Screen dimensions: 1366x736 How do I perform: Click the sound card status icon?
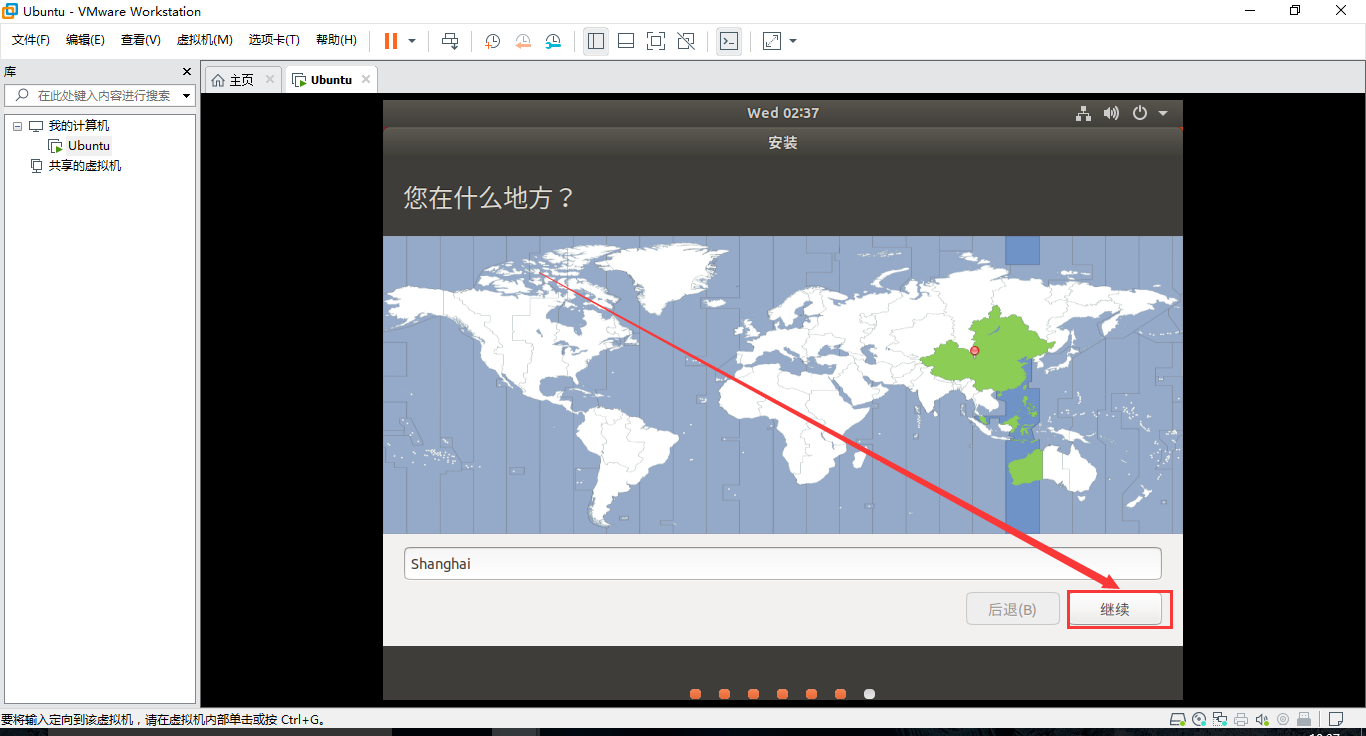pyautogui.click(x=1262, y=719)
